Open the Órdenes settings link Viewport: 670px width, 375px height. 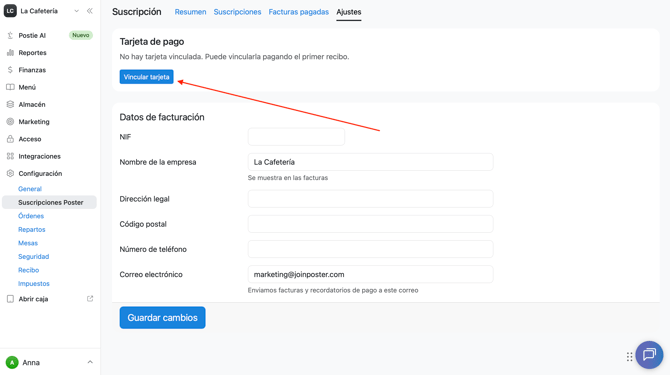tap(31, 216)
